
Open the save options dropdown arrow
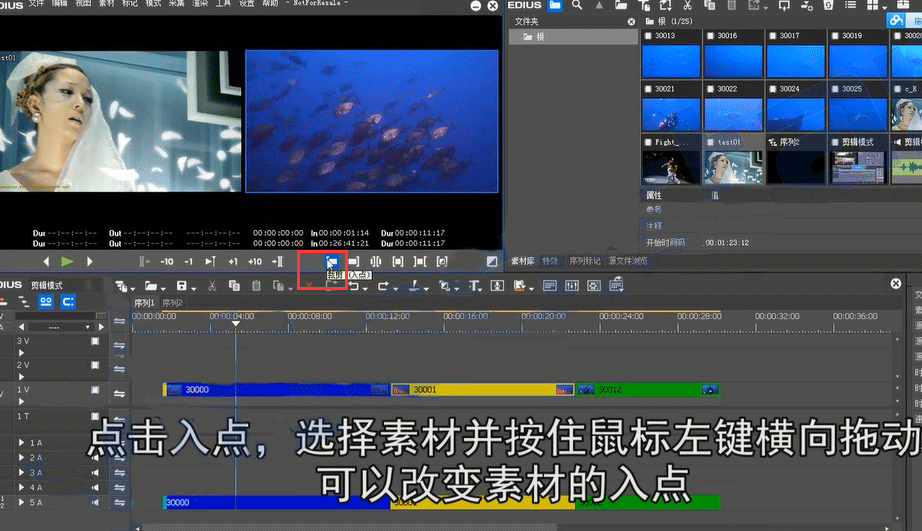point(193,288)
